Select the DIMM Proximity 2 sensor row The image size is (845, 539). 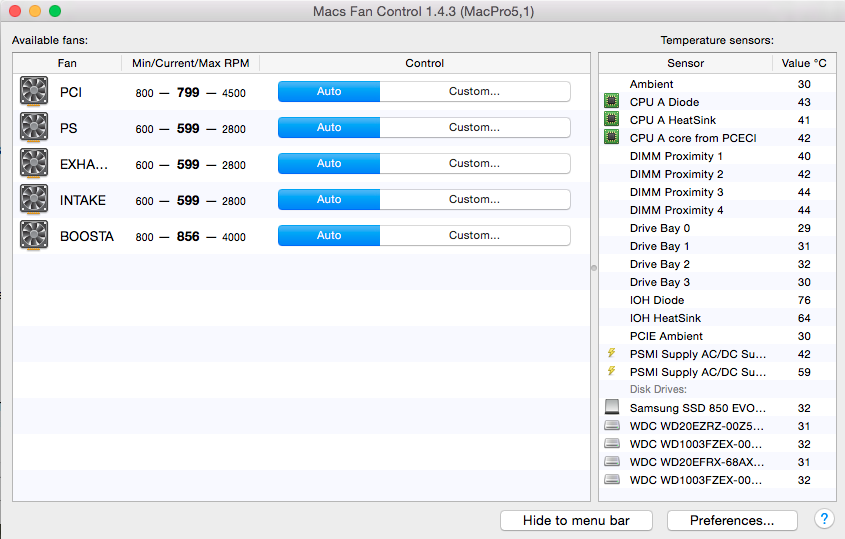(x=718, y=174)
